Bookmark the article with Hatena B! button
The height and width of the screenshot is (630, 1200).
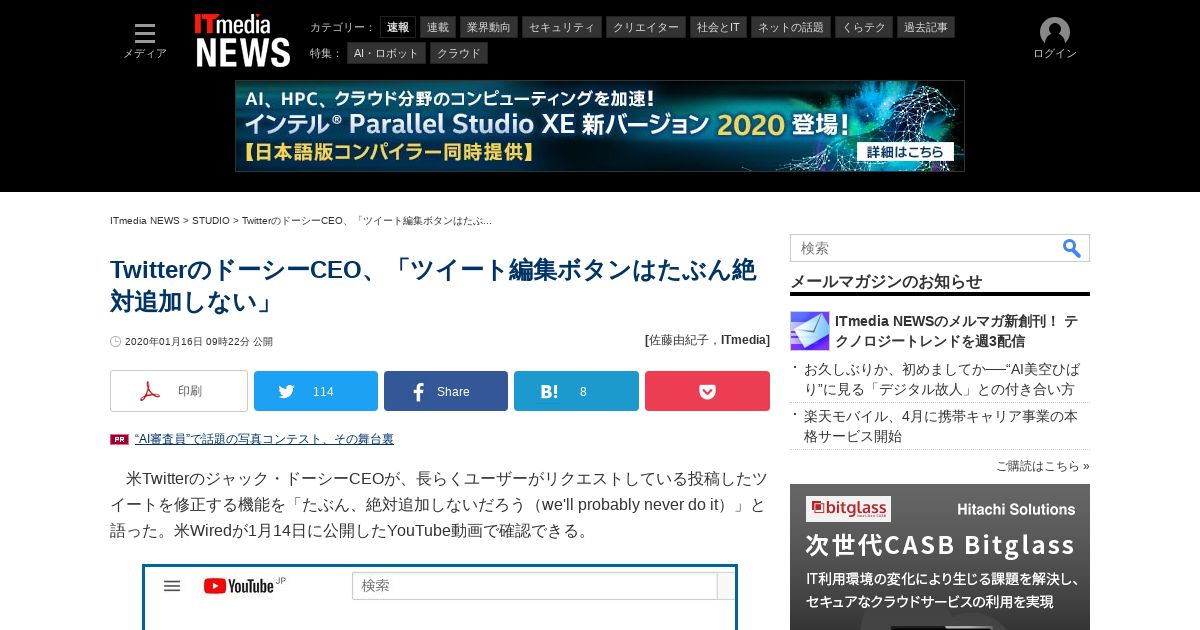click(x=576, y=391)
